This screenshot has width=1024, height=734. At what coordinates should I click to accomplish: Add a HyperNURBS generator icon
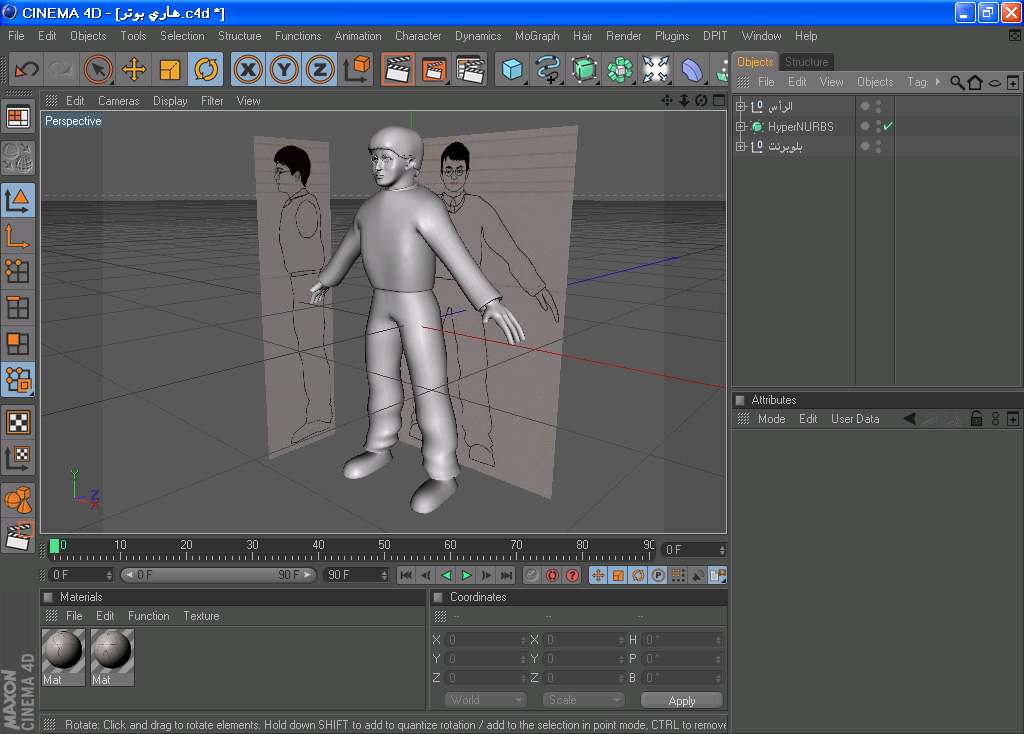[584, 69]
